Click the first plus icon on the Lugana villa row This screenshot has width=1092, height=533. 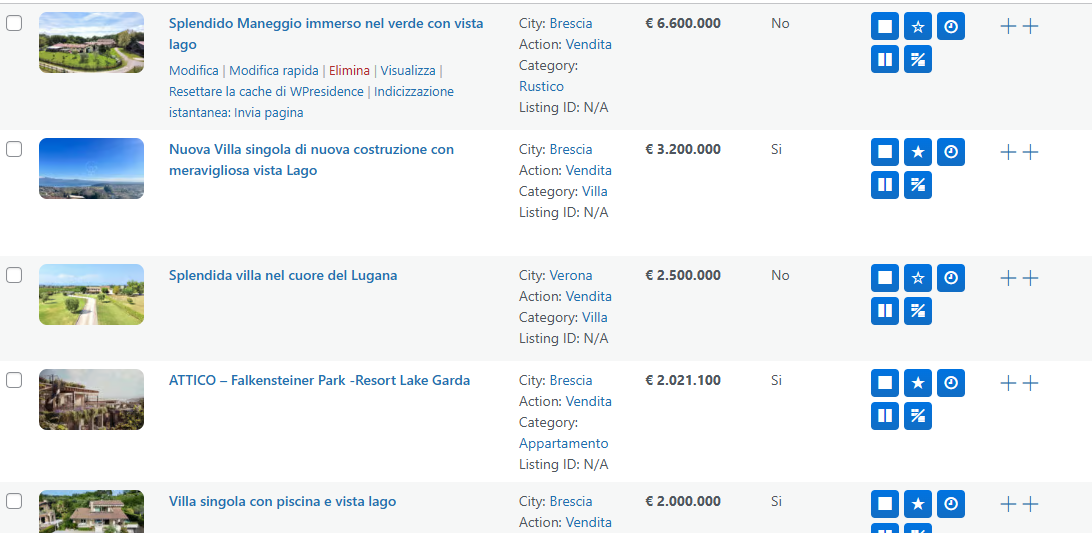coord(1008,279)
